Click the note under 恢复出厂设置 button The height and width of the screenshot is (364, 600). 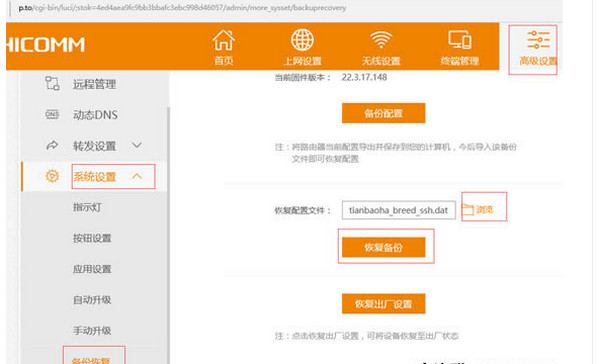pos(367,336)
